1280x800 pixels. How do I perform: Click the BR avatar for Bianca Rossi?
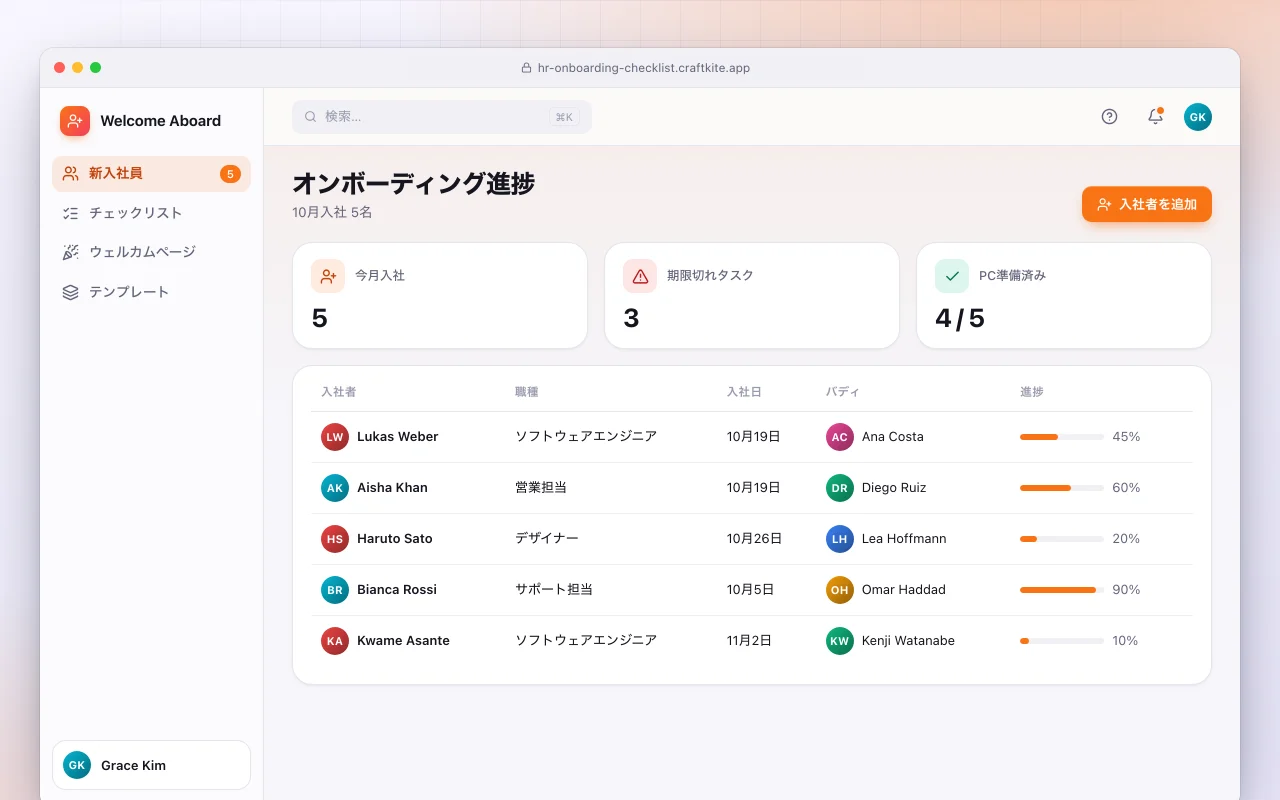(x=335, y=590)
